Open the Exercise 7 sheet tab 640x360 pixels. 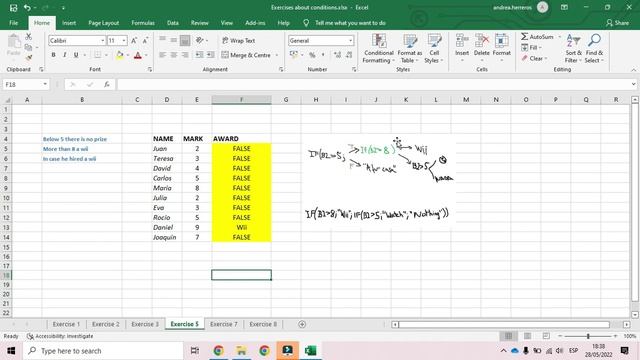223,324
